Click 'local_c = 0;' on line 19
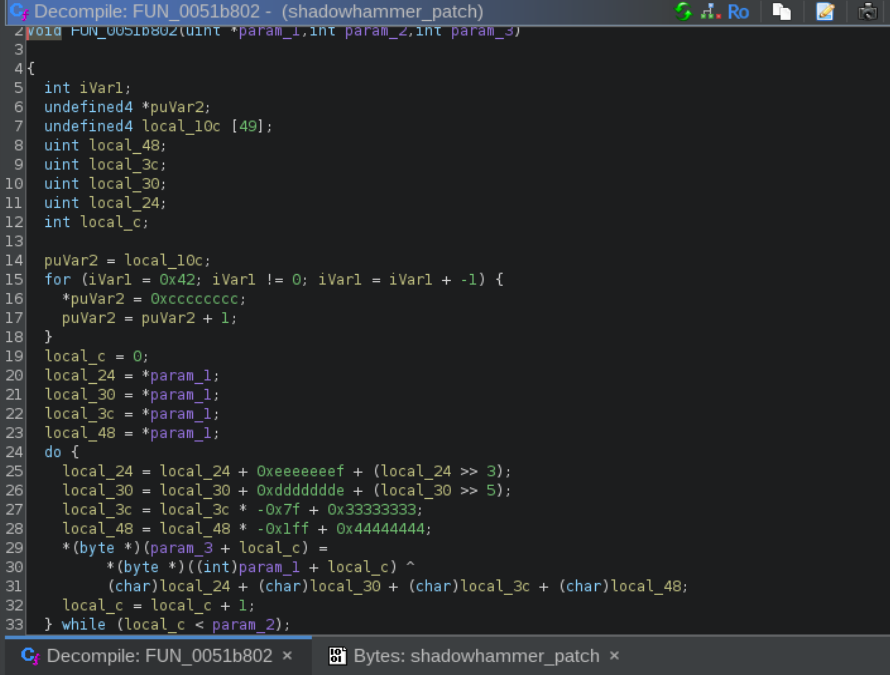Screen dimensions: 890x675 point(96,357)
